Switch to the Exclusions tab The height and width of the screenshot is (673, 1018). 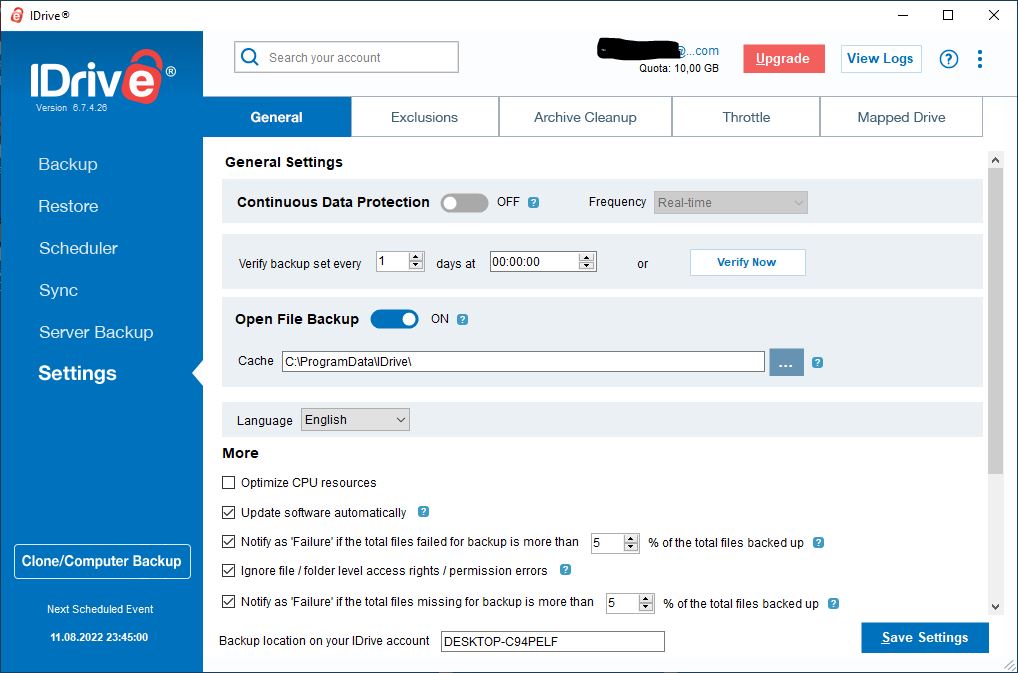pos(425,117)
